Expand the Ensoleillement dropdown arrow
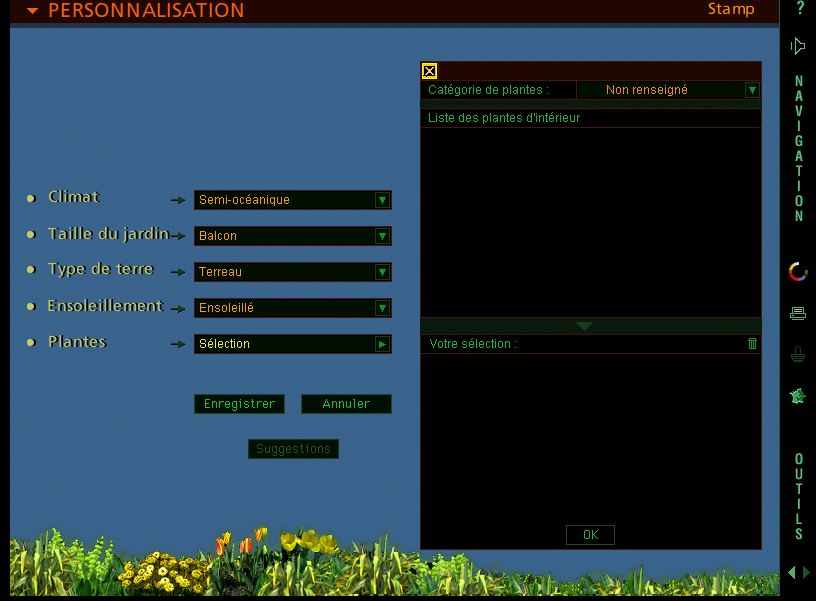The height and width of the screenshot is (601, 816). click(x=381, y=308)
